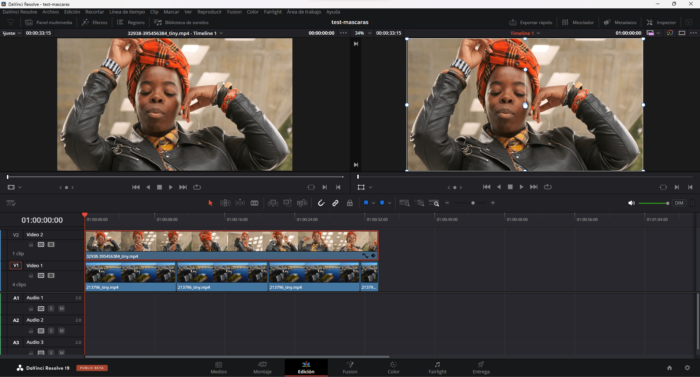Viewport: 700px width, 377px height.
Task: Open the marker color dropdown arrow
Action: 389,203
